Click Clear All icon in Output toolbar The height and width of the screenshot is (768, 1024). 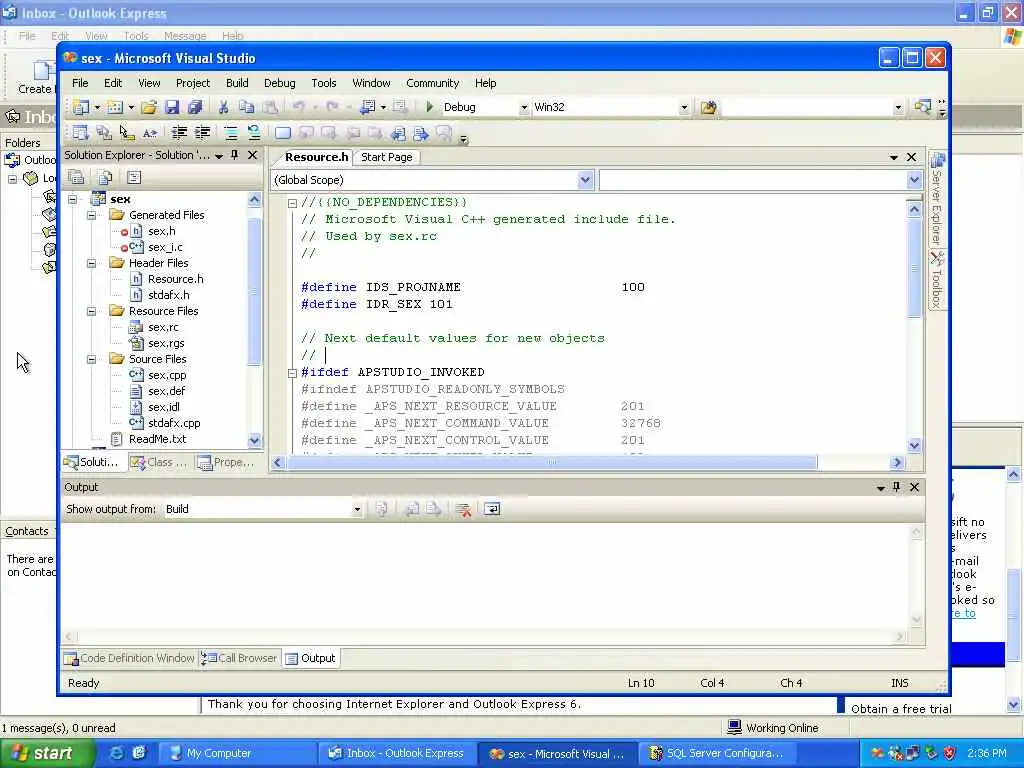pos(464,509)
